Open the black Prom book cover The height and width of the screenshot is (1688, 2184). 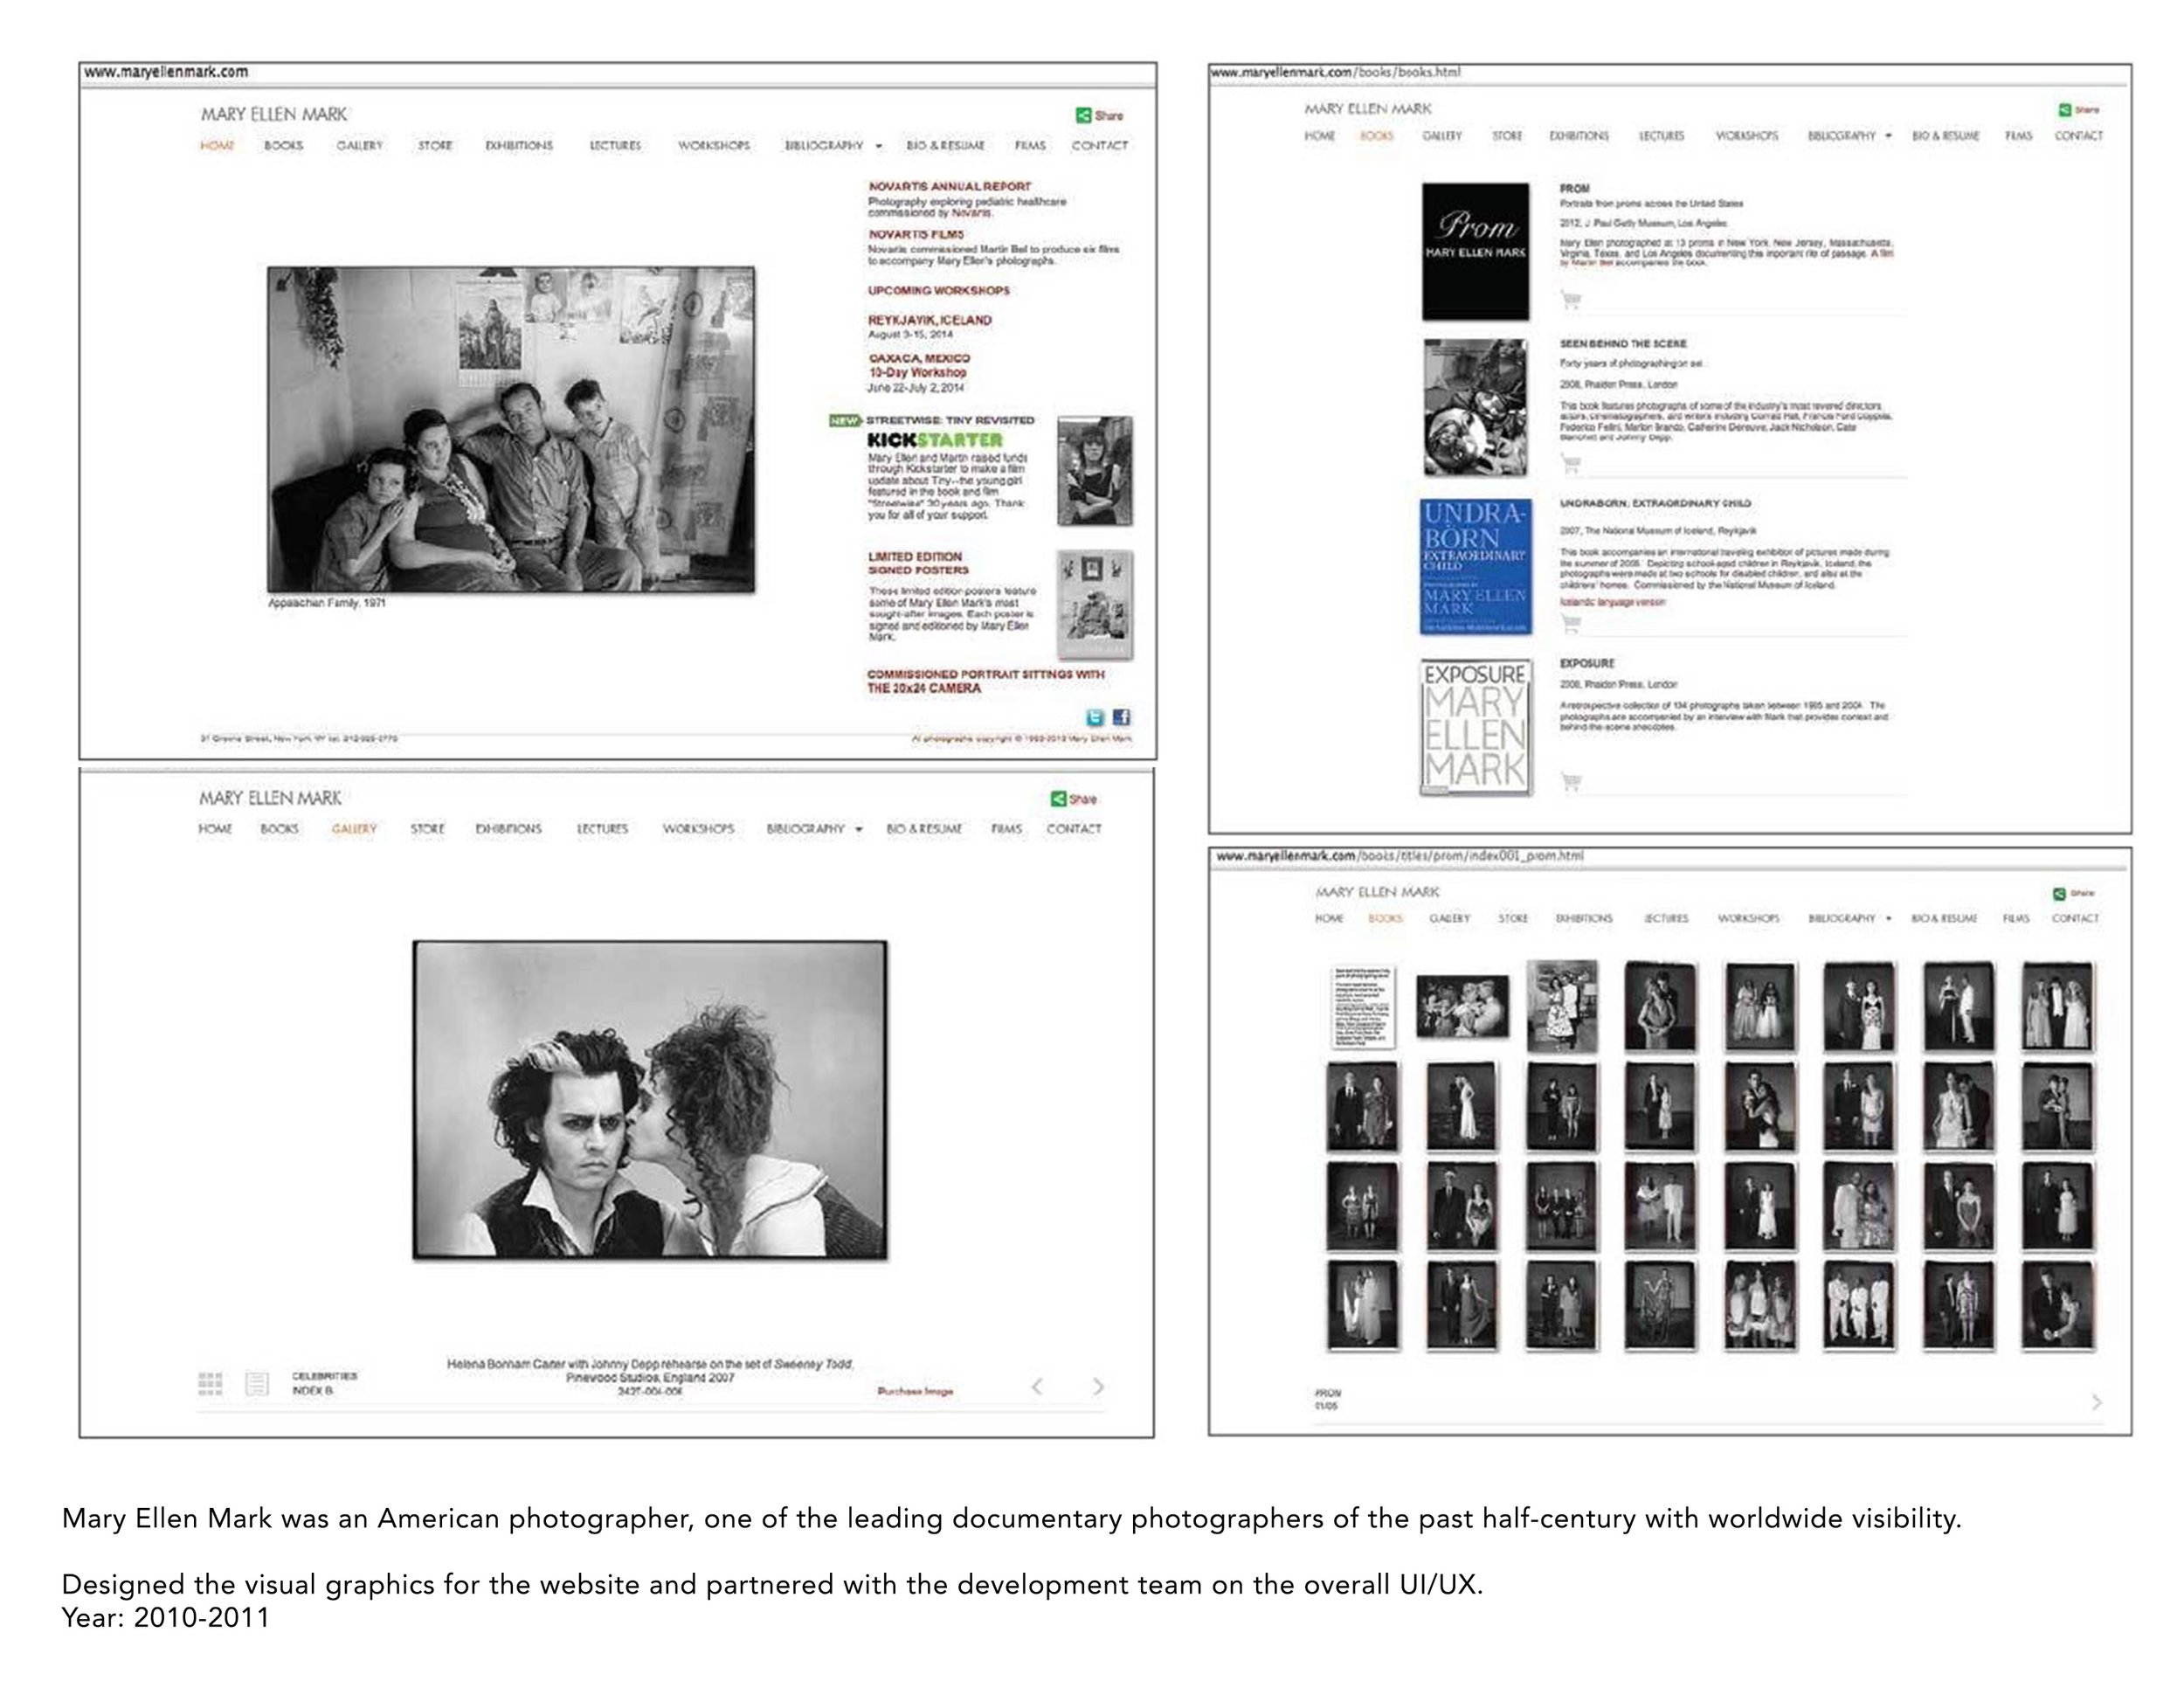[1476, 252]
